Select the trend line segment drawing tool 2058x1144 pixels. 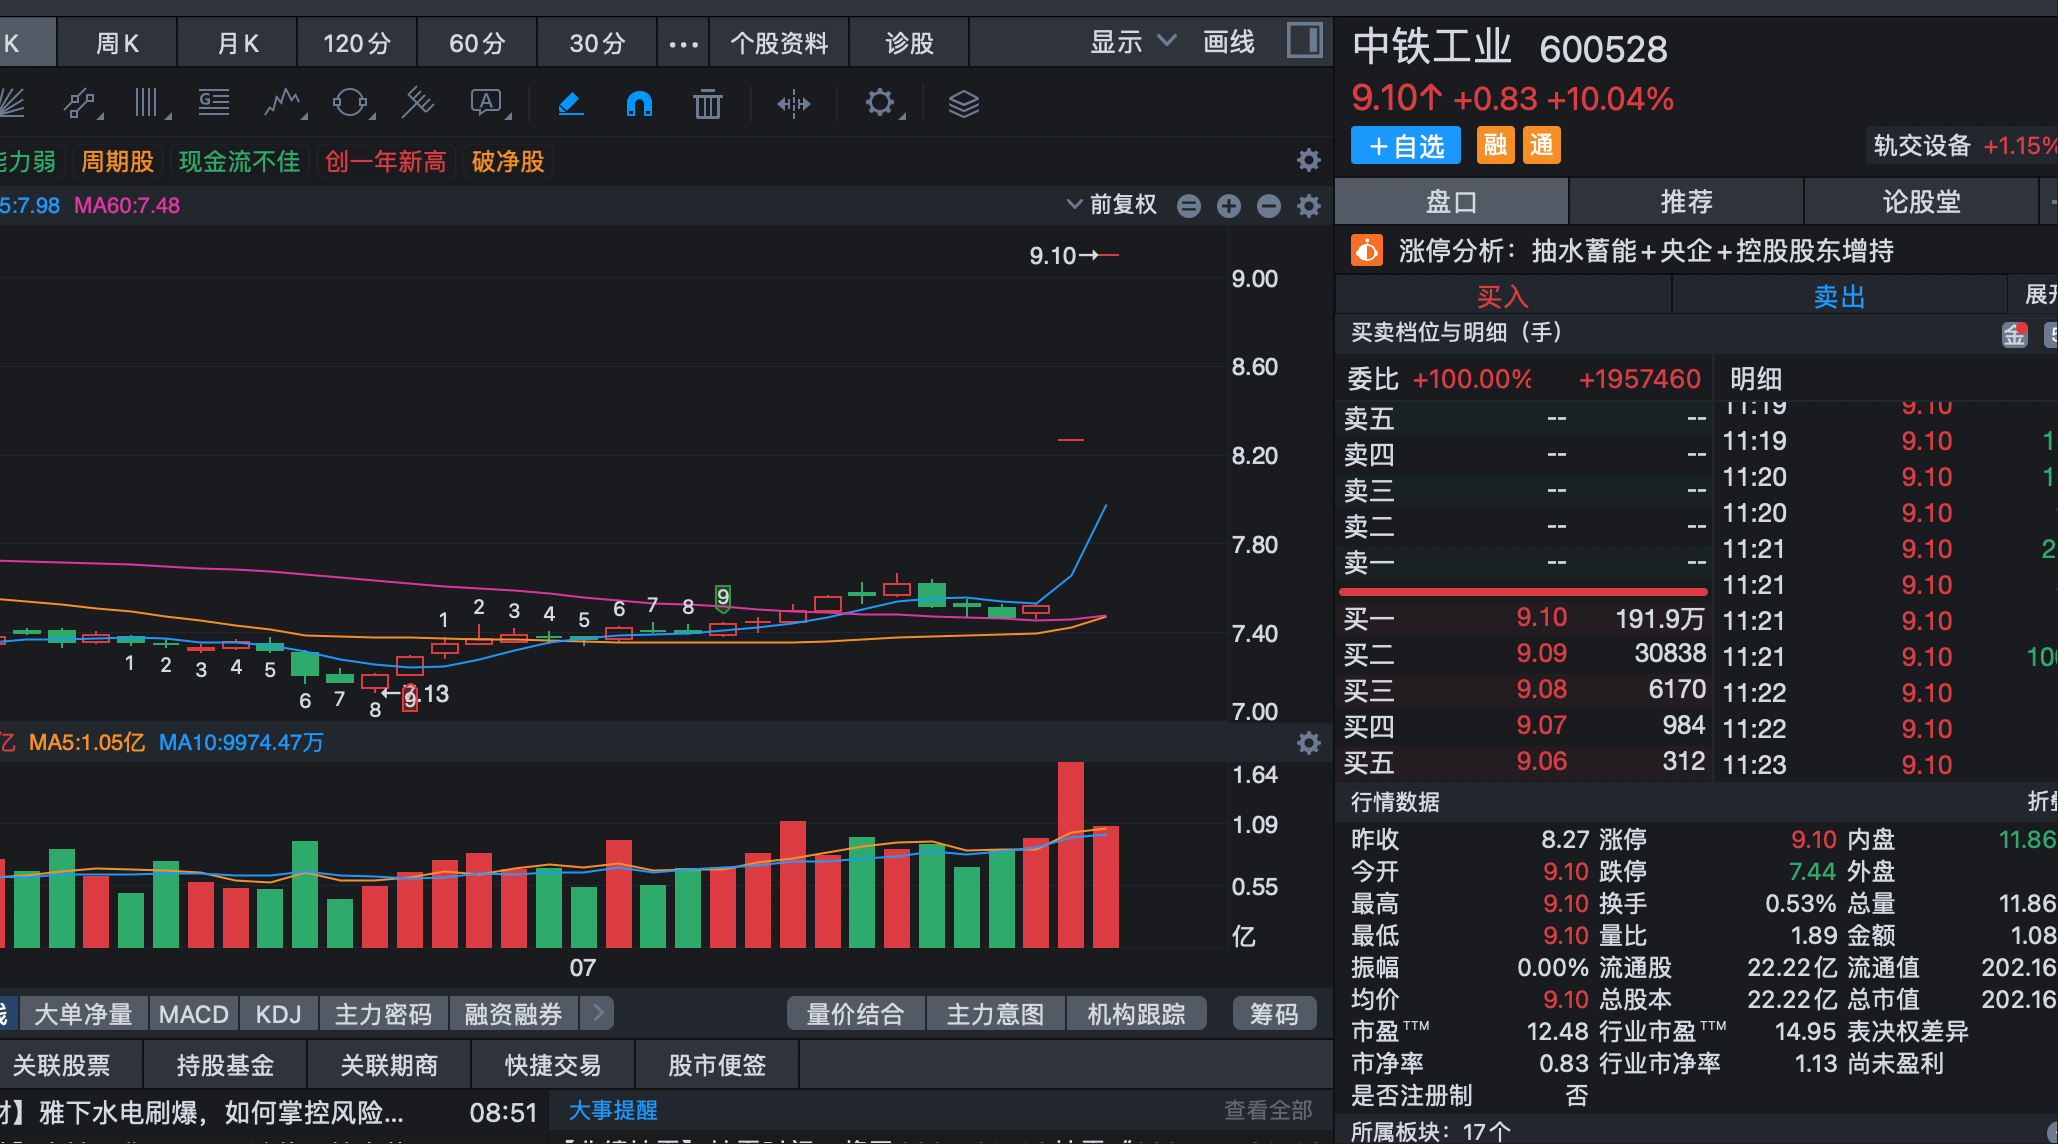click(x=80, y=103)
